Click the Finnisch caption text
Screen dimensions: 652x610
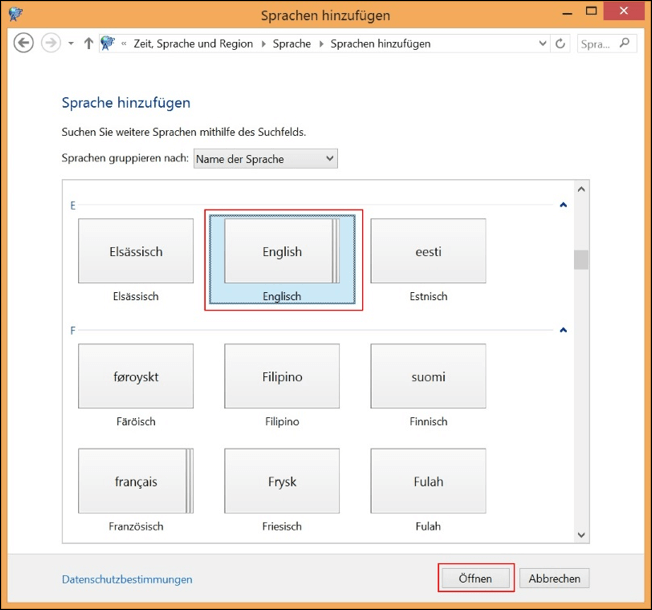point(428,422)
